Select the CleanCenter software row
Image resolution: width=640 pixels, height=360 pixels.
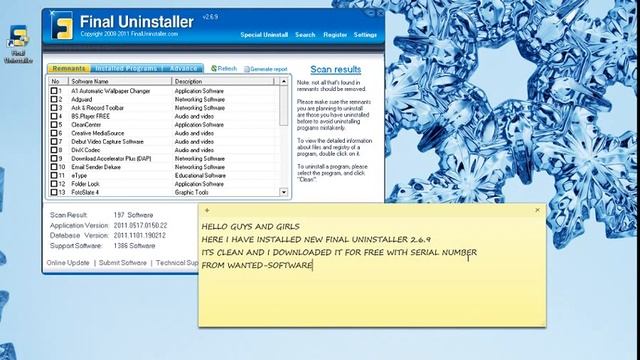click(163, 124)
